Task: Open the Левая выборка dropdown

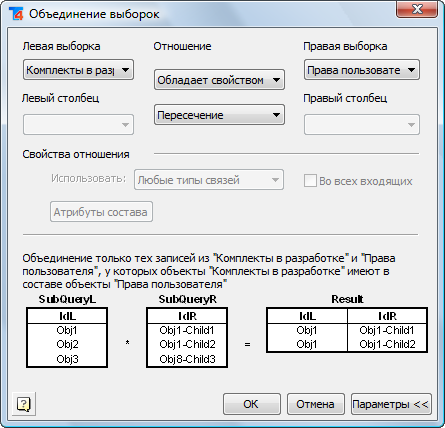Action: (78, 70)
